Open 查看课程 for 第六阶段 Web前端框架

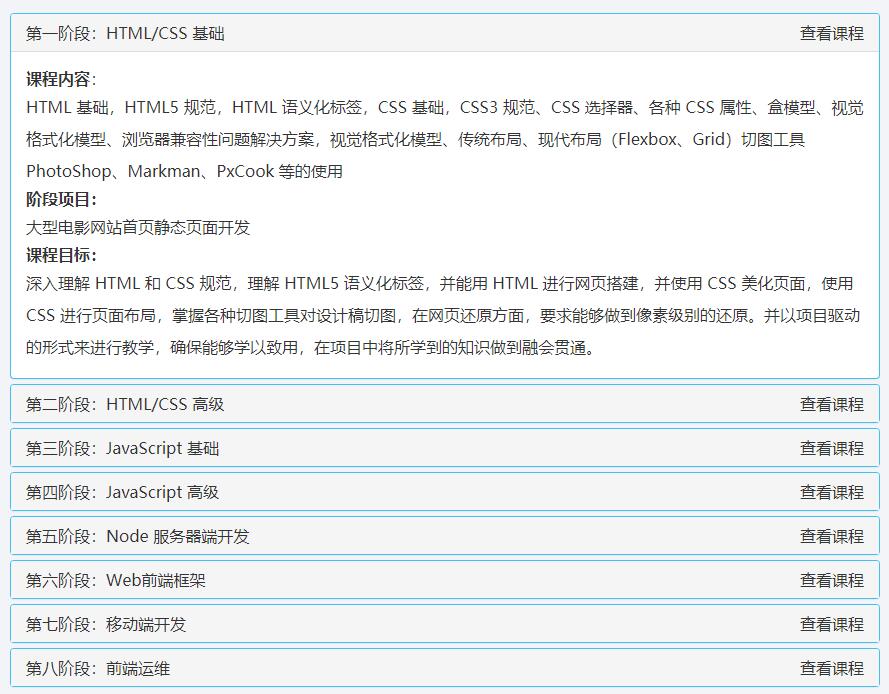tap(832, 580)
